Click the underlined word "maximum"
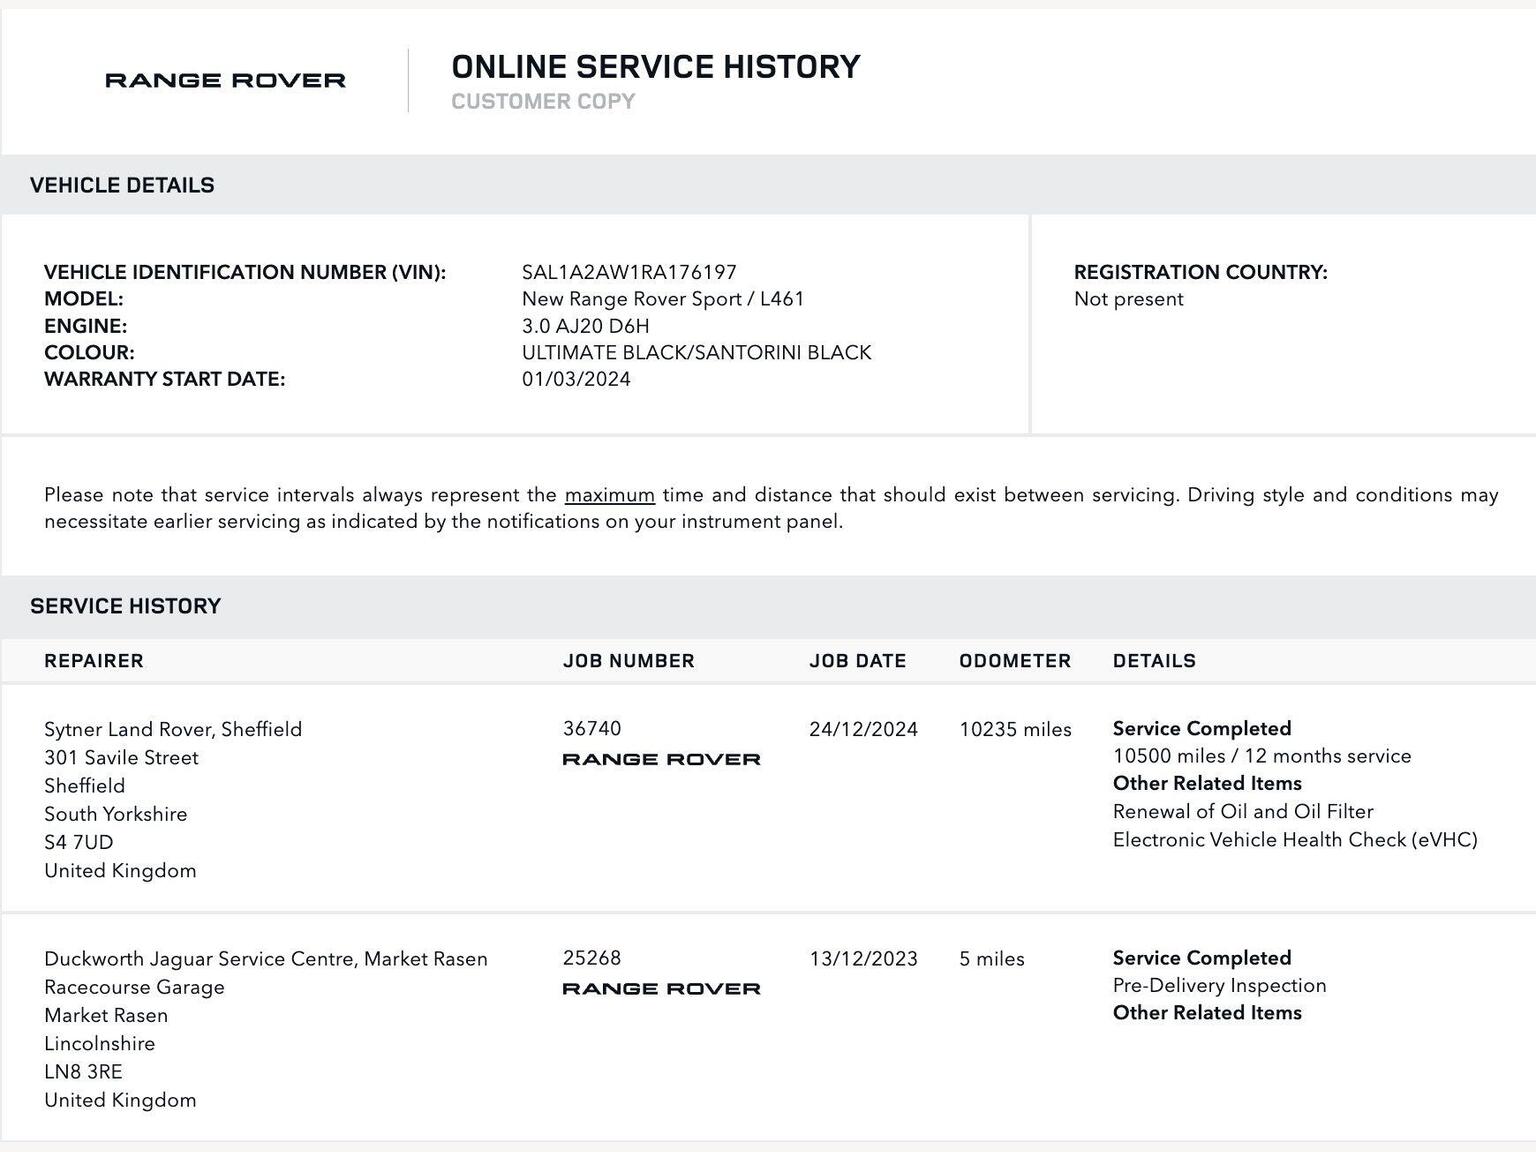The image size is (1536, 1152). (609, 495)
